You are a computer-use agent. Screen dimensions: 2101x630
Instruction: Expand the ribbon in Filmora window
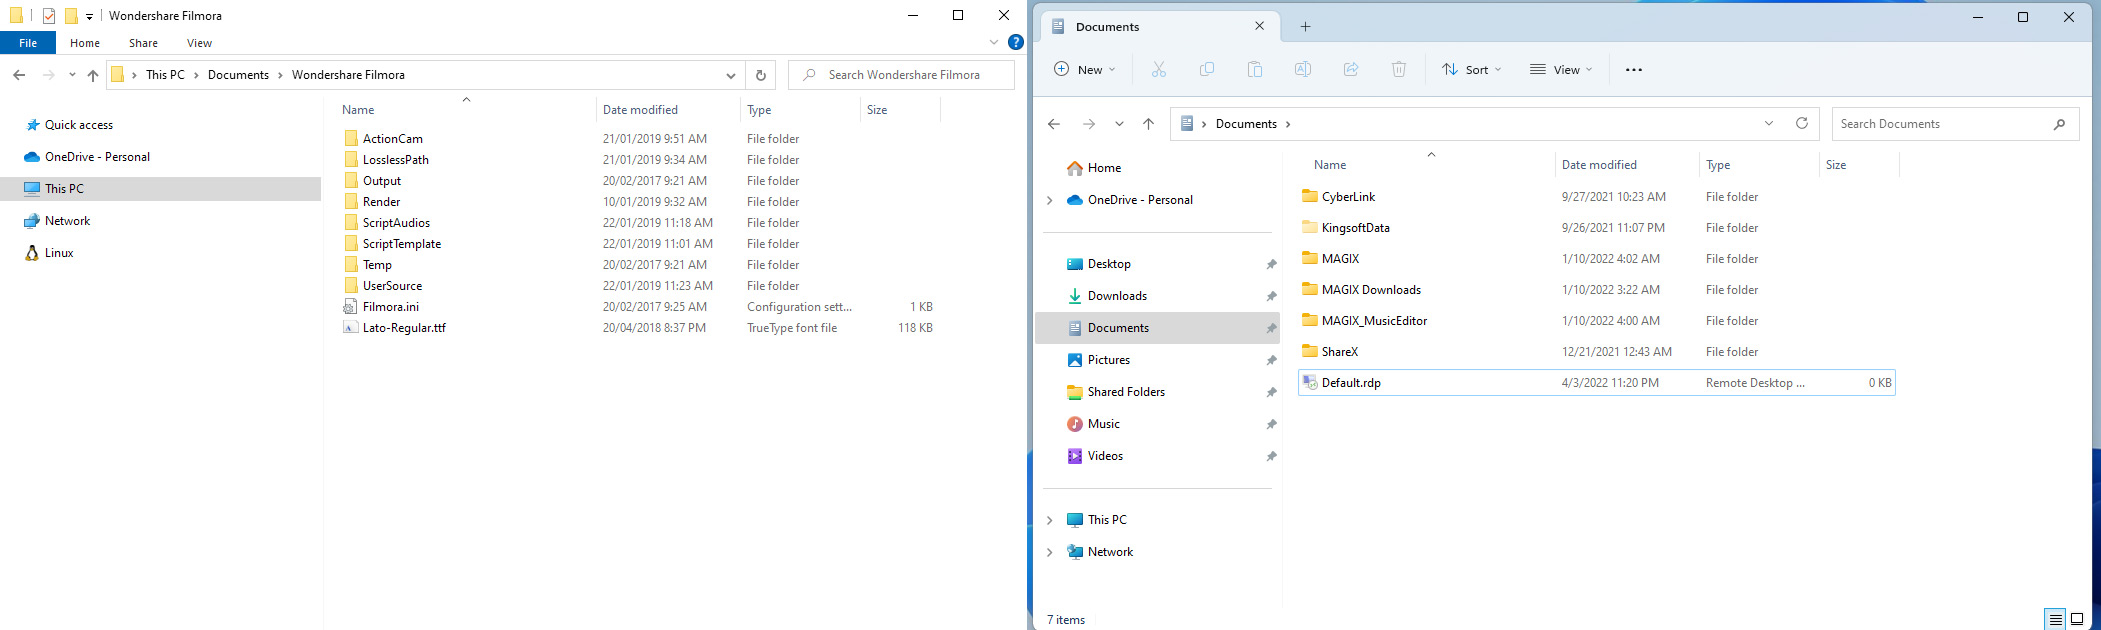(x=993, y=43)
